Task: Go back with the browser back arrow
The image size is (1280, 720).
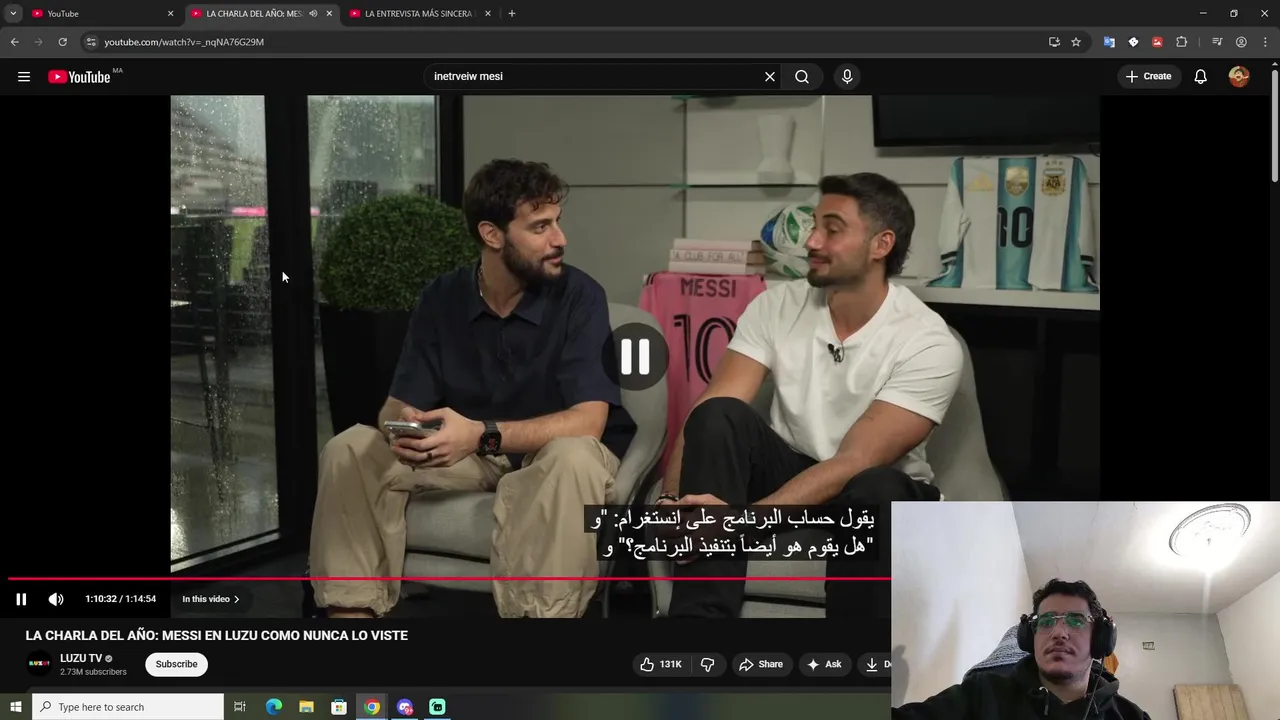Action: tap(14, 42)
